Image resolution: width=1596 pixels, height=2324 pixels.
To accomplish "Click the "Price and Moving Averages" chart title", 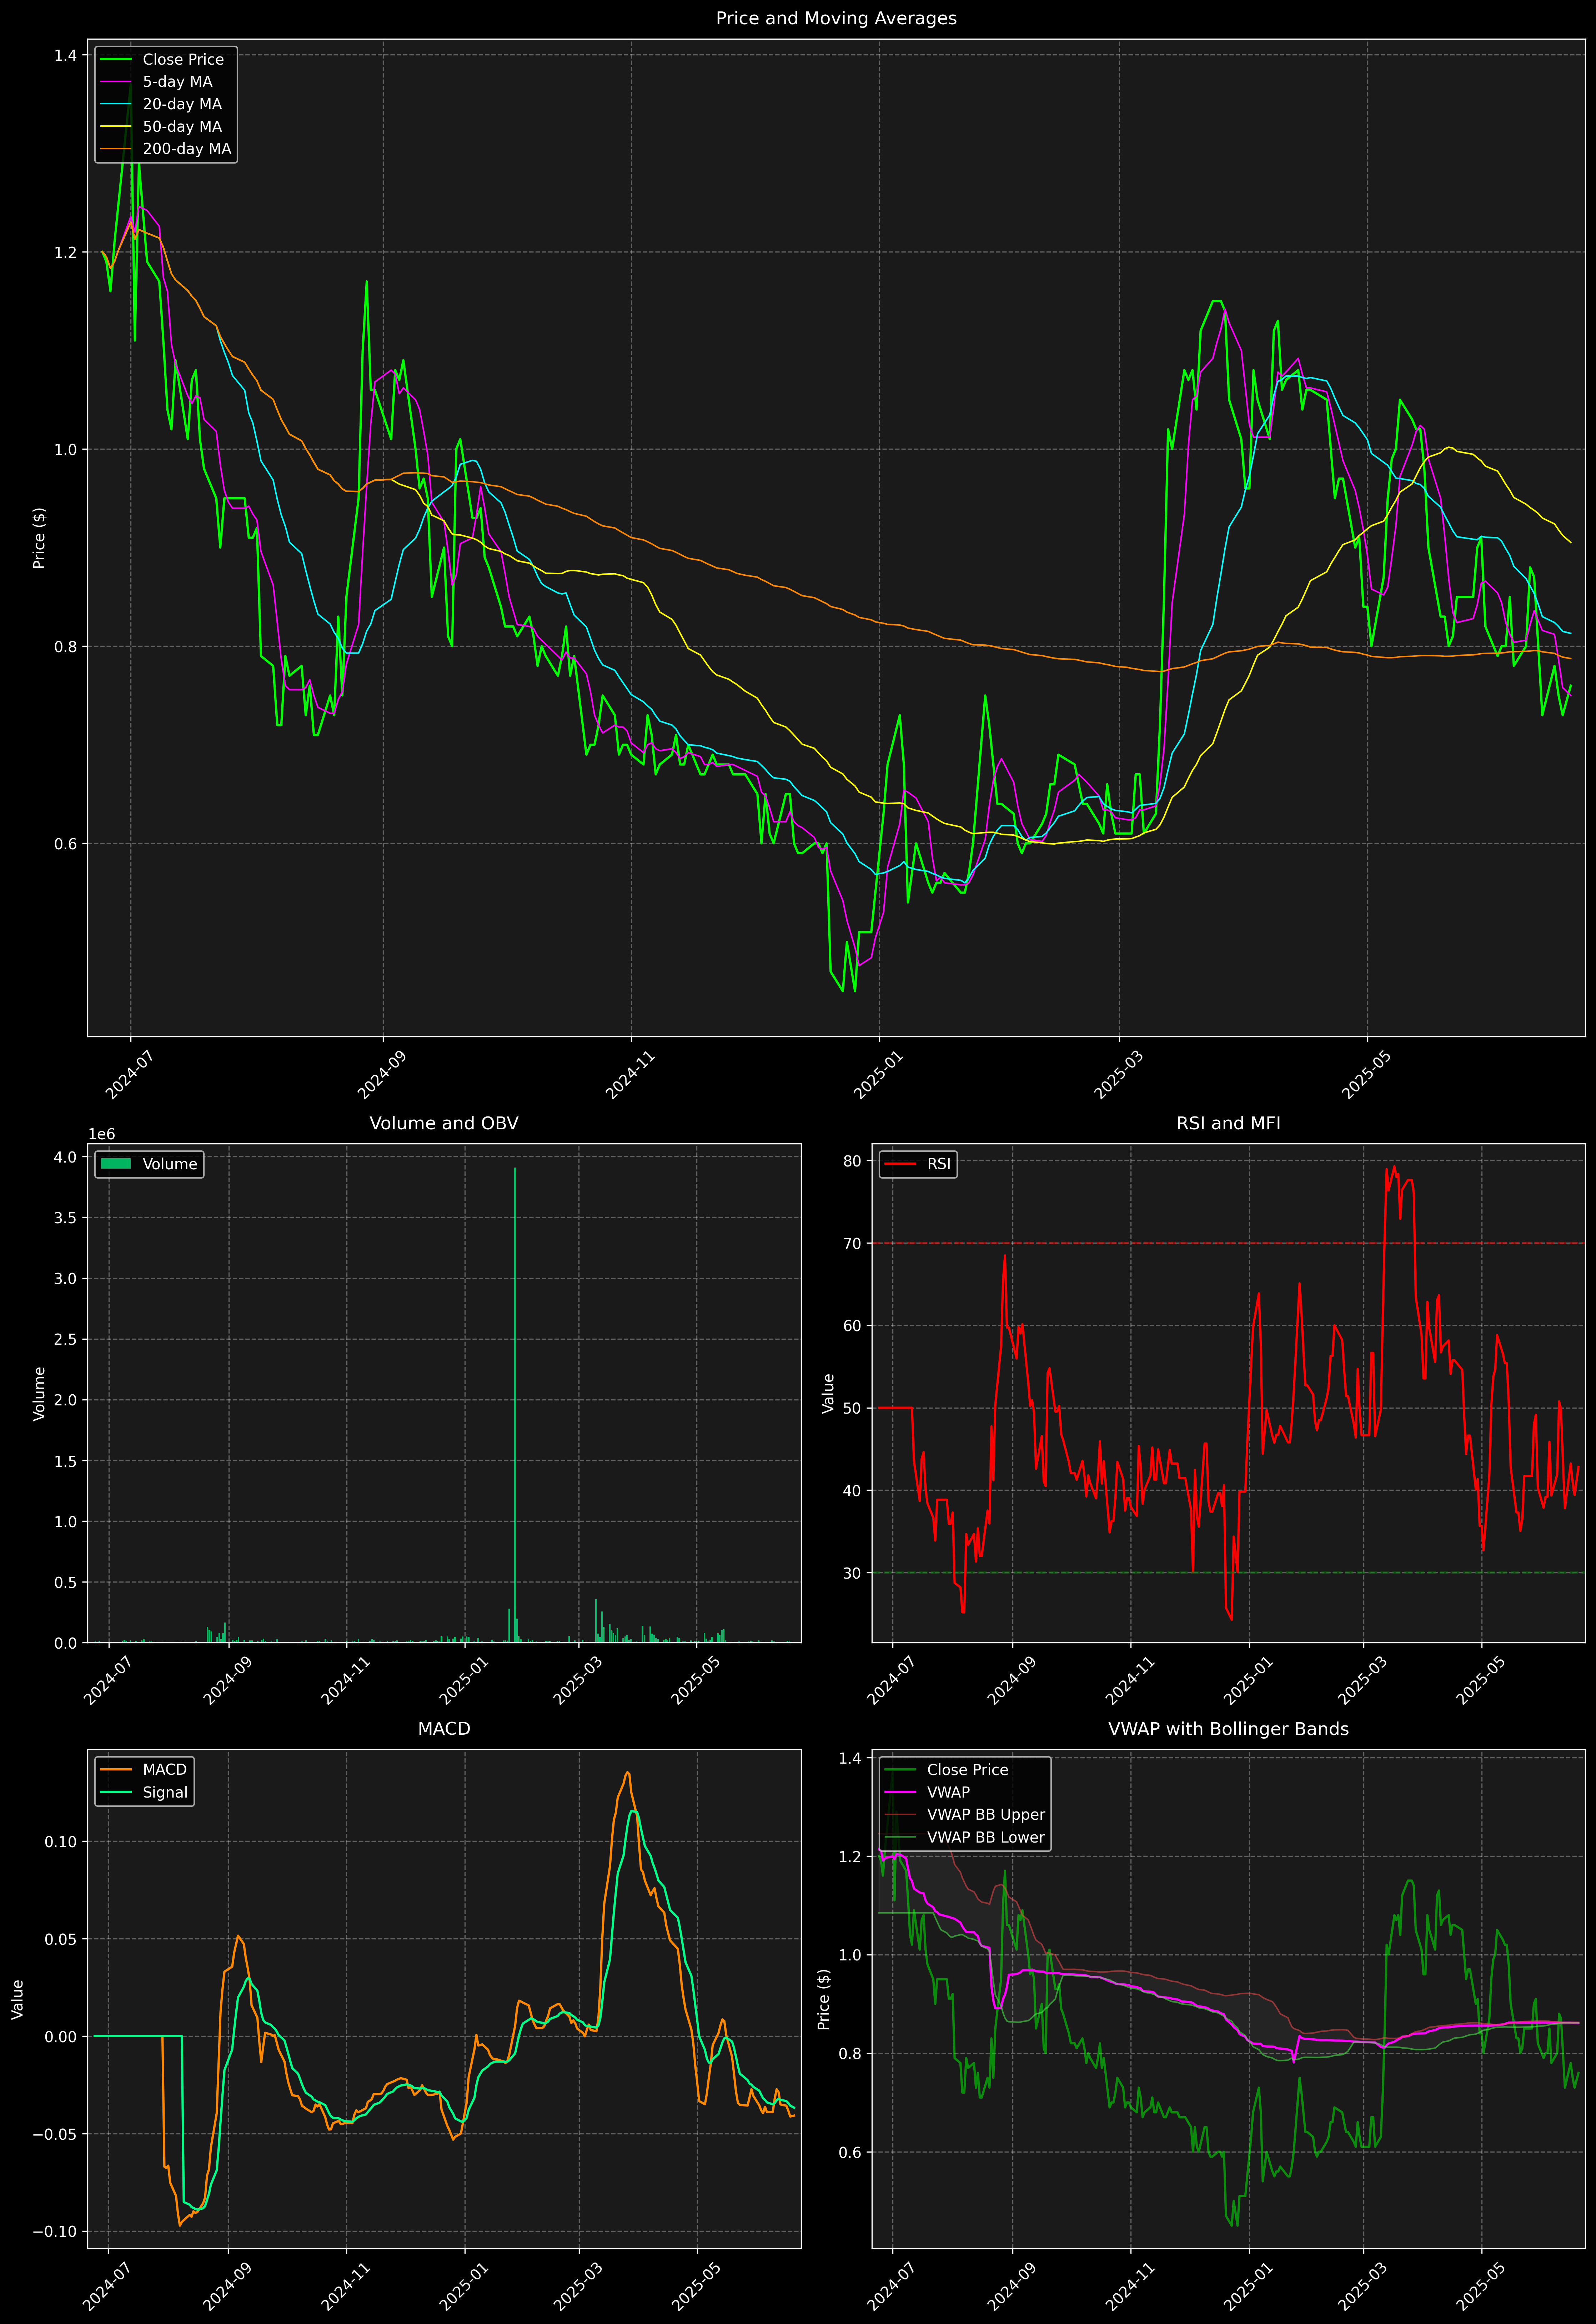I will tap(836, 18).
